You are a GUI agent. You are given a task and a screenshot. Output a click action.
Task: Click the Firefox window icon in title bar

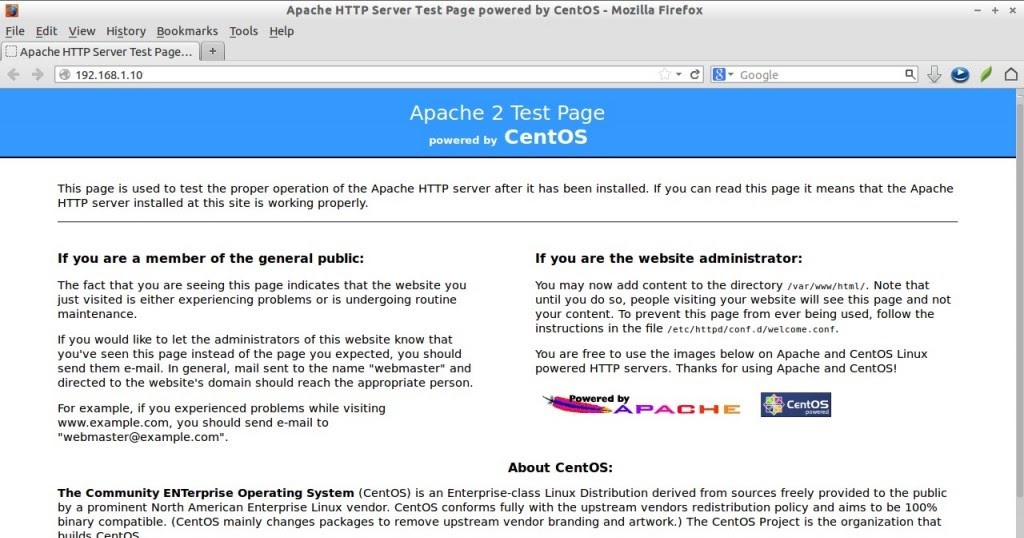tap(12, 10)
